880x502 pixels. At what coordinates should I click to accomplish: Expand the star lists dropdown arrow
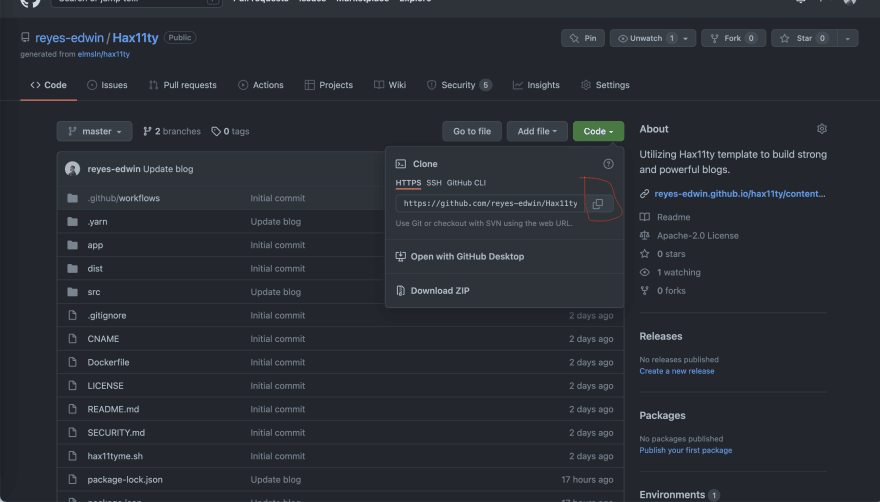click(847, 38)
